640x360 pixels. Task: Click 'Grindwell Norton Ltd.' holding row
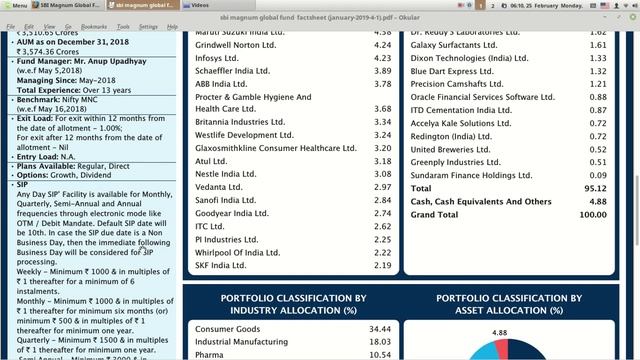(293, 45)
